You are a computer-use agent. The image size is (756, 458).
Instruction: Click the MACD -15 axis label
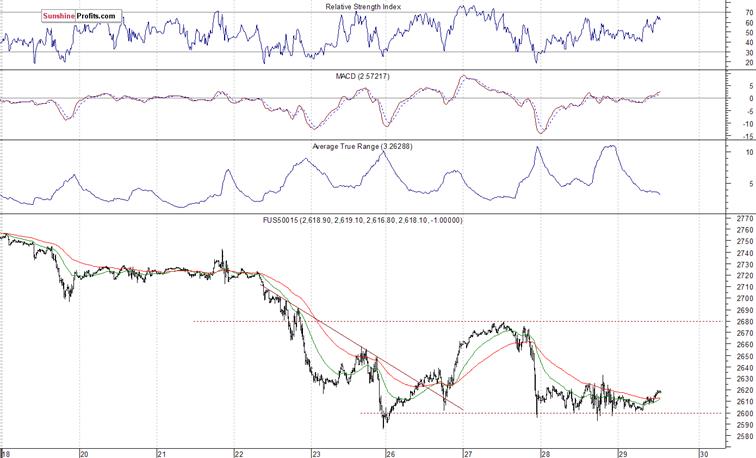click(747, 136)
